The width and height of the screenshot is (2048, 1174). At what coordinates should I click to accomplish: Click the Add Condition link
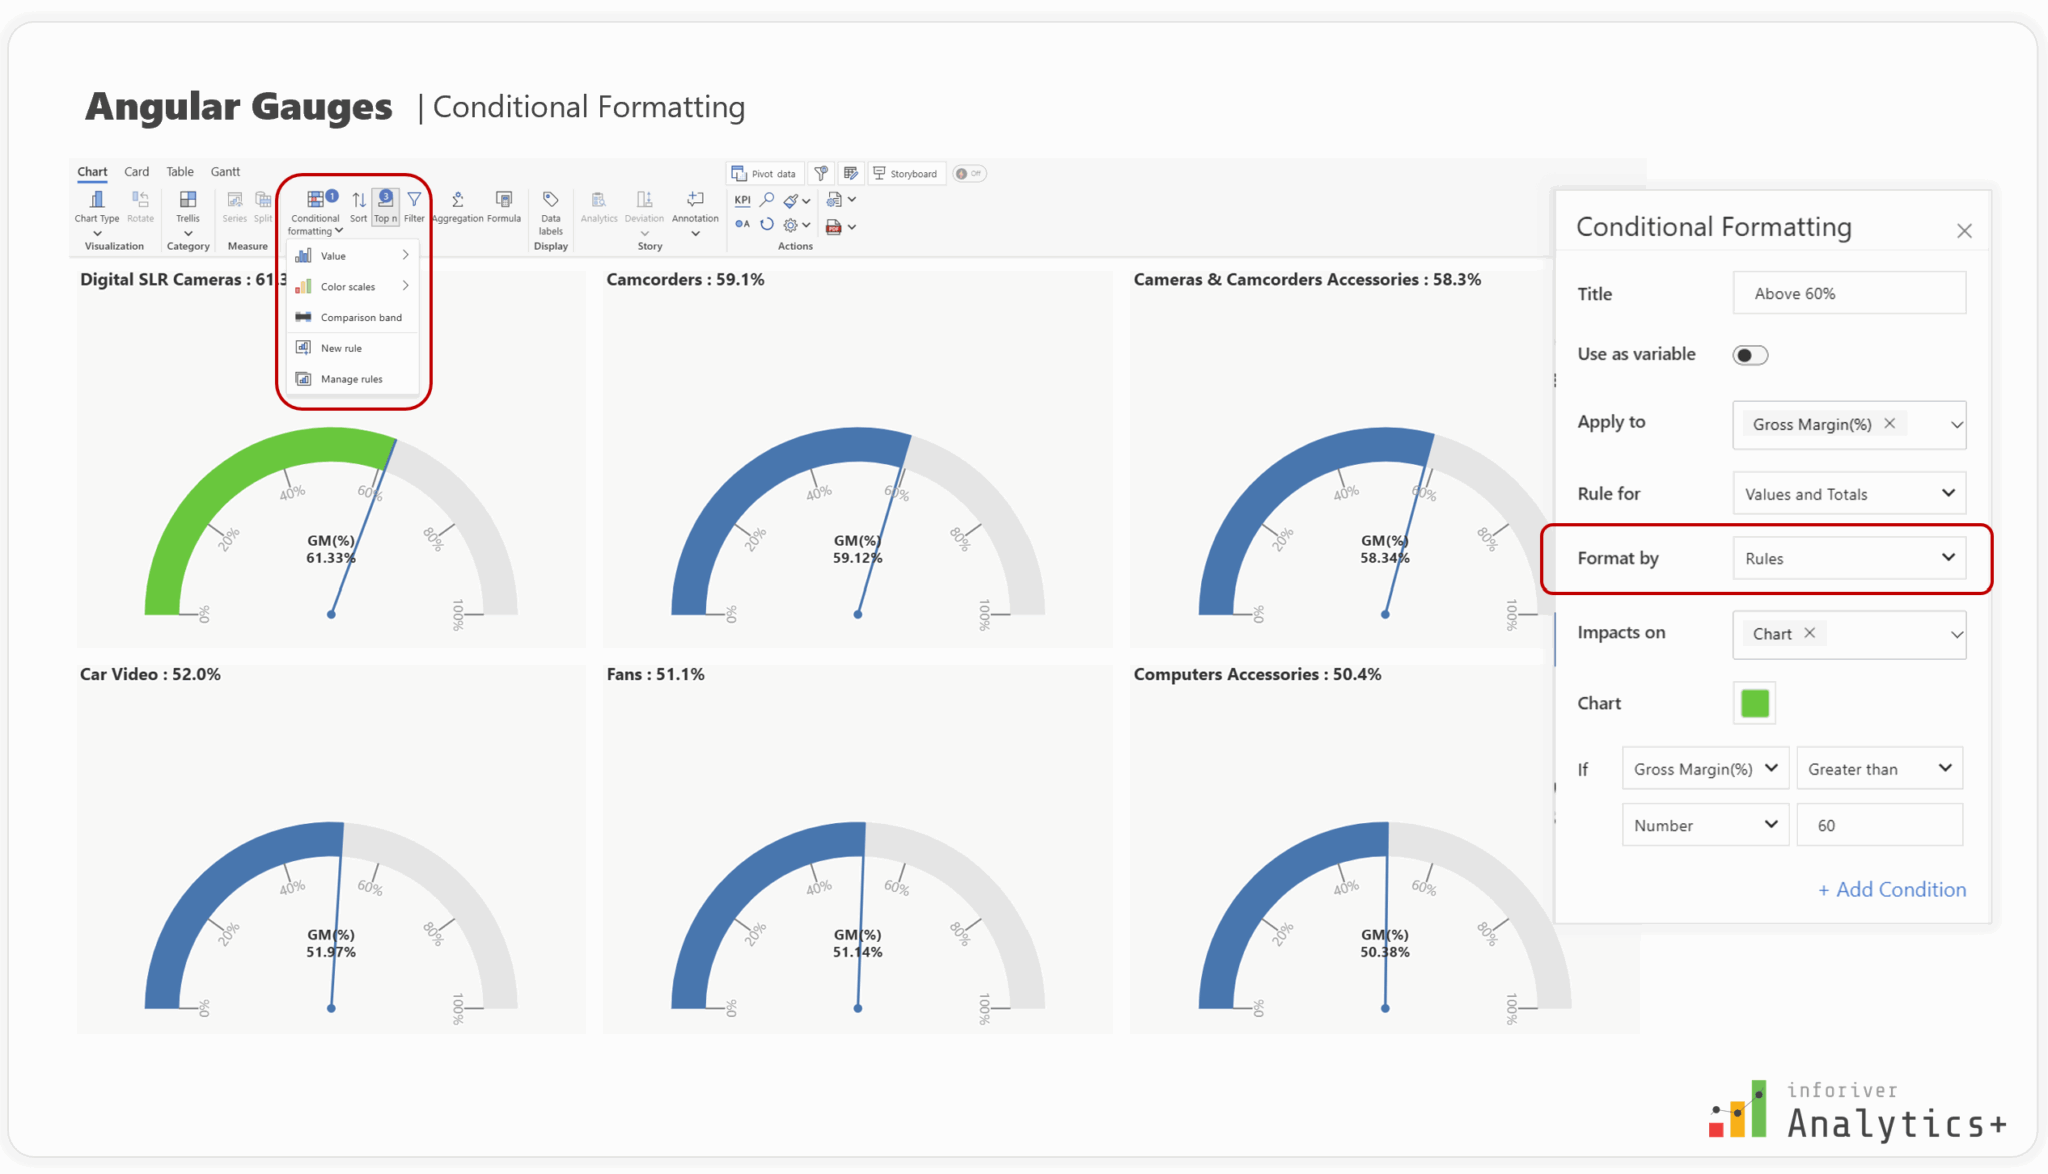tap(1891, 889)
